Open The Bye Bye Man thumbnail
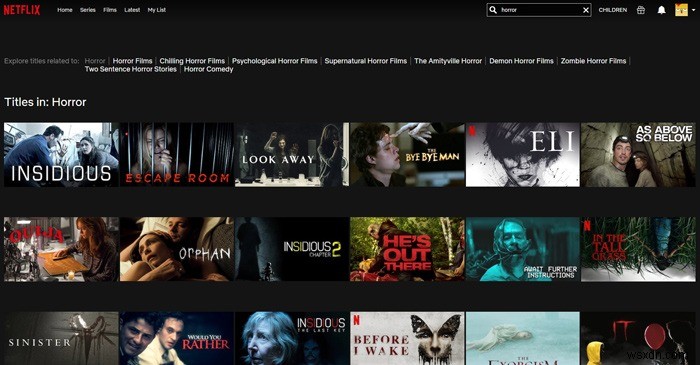Viewport: 700px width, 365px height. pos(408,155)
